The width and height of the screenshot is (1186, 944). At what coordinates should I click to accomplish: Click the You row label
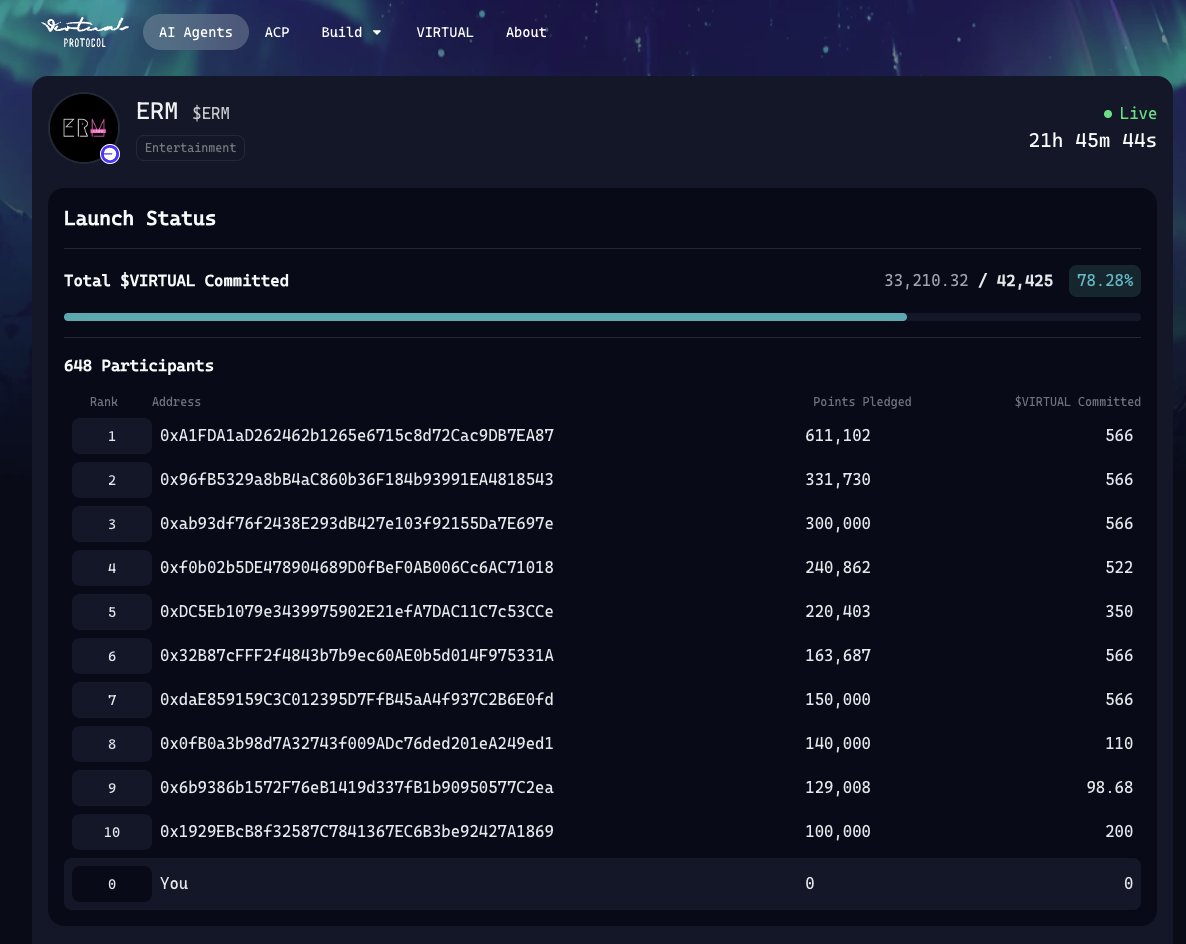tap(174, 883)
